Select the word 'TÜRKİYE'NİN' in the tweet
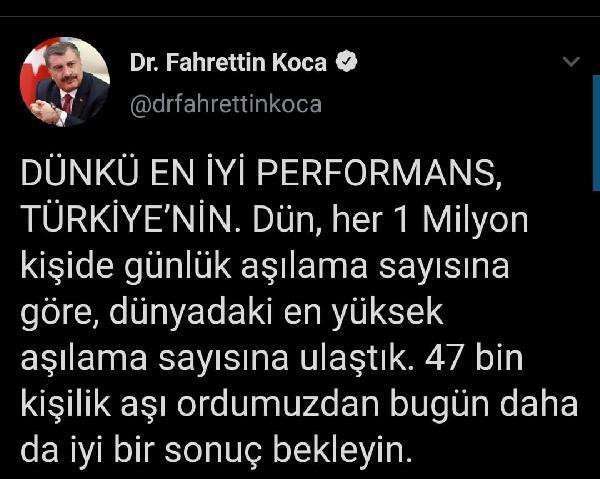The image size is (600, 479). (x=128, y=219)
